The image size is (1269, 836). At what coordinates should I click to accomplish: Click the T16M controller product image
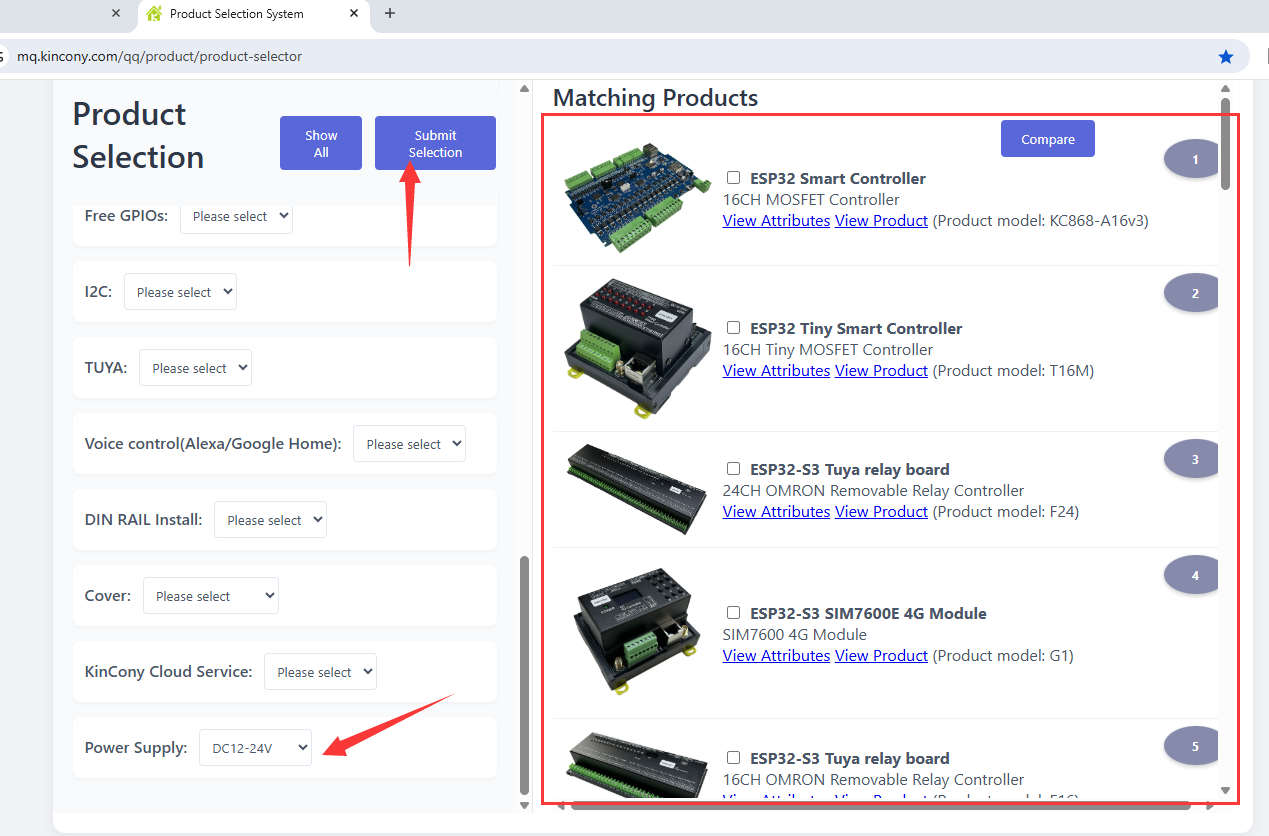pyautogui.click(x=628, y=347)
